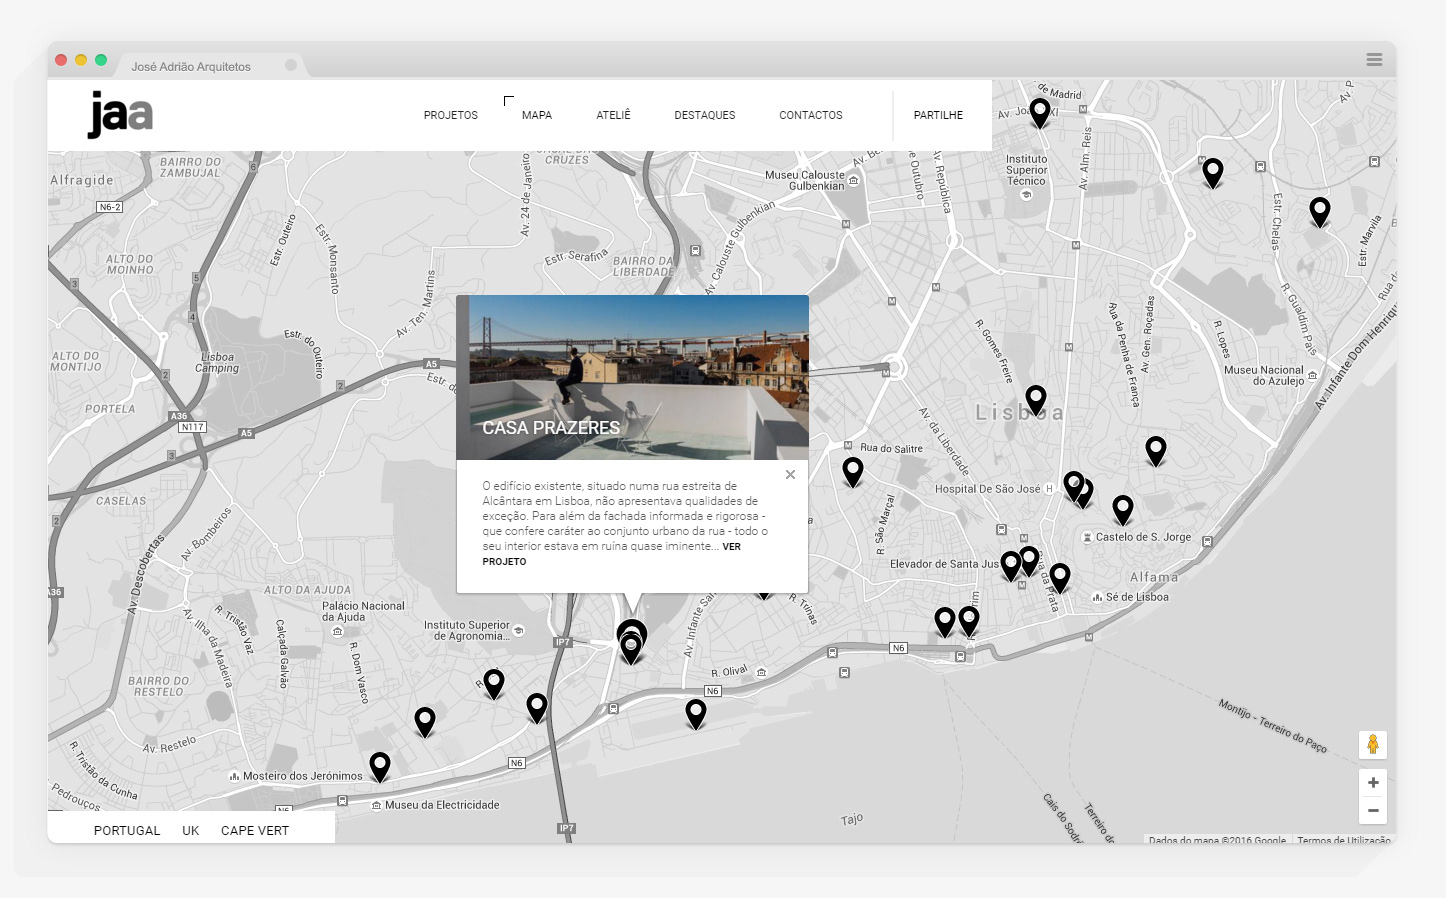Open browser hamburger menu

(x=1375, y=60)
